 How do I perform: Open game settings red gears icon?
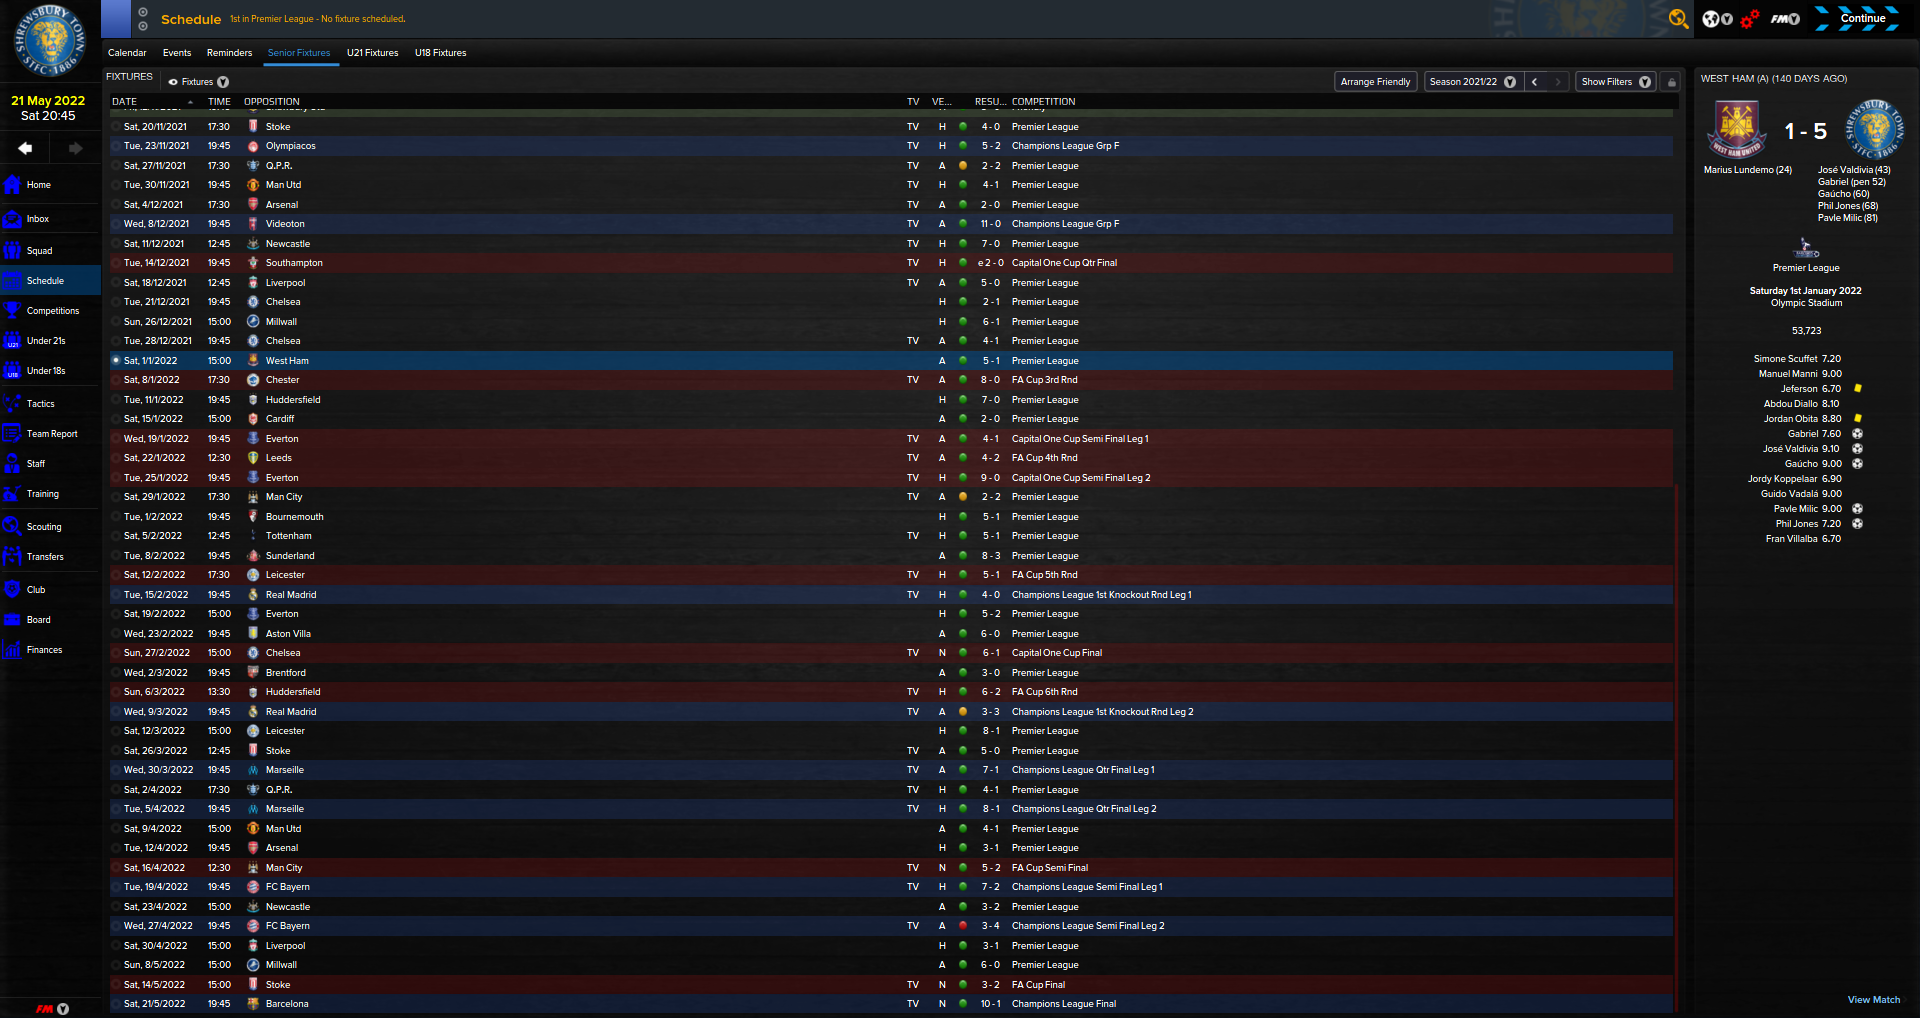coord(1749,19)
